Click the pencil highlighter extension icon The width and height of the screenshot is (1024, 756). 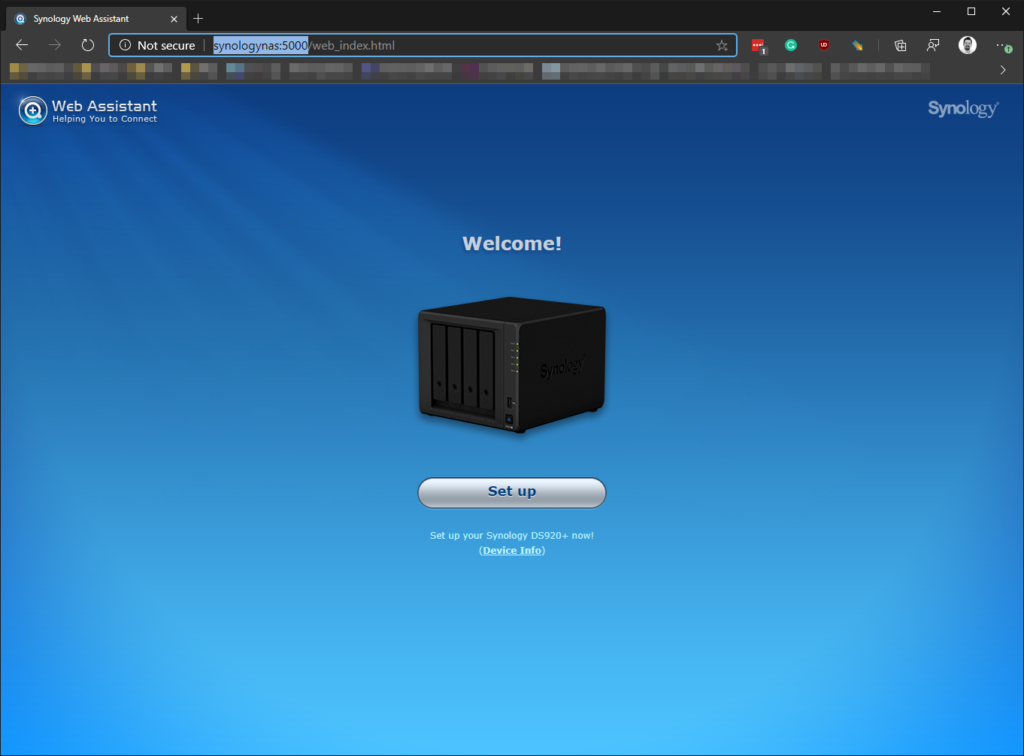(x=857, y=45)
